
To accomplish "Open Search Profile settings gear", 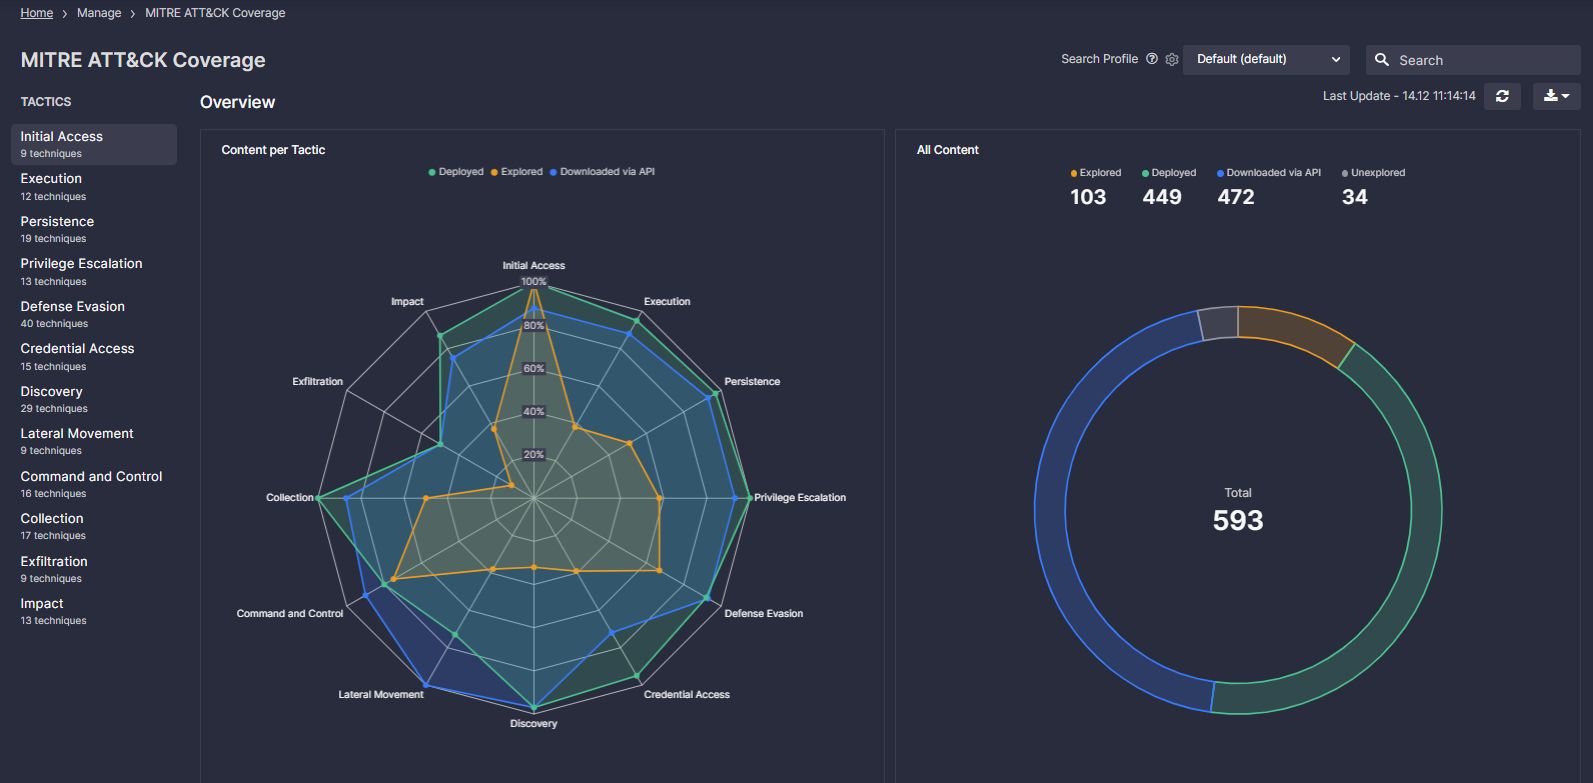I will click(1172, 59).
